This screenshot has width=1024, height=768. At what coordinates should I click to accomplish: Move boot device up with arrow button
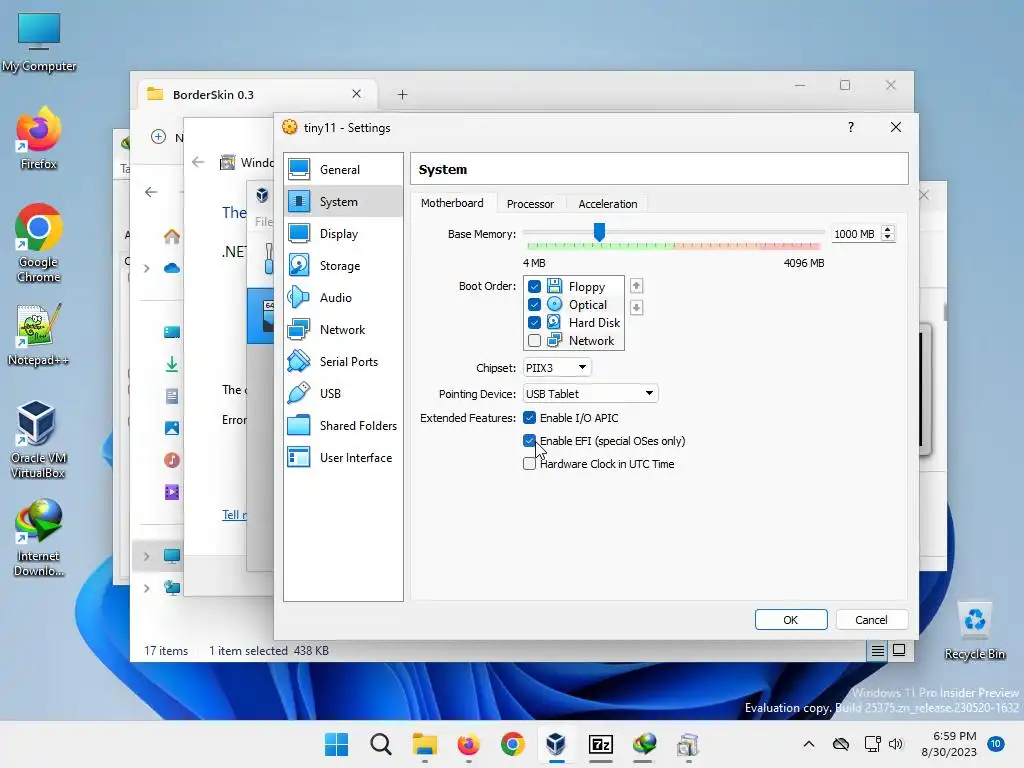(636, 286)
